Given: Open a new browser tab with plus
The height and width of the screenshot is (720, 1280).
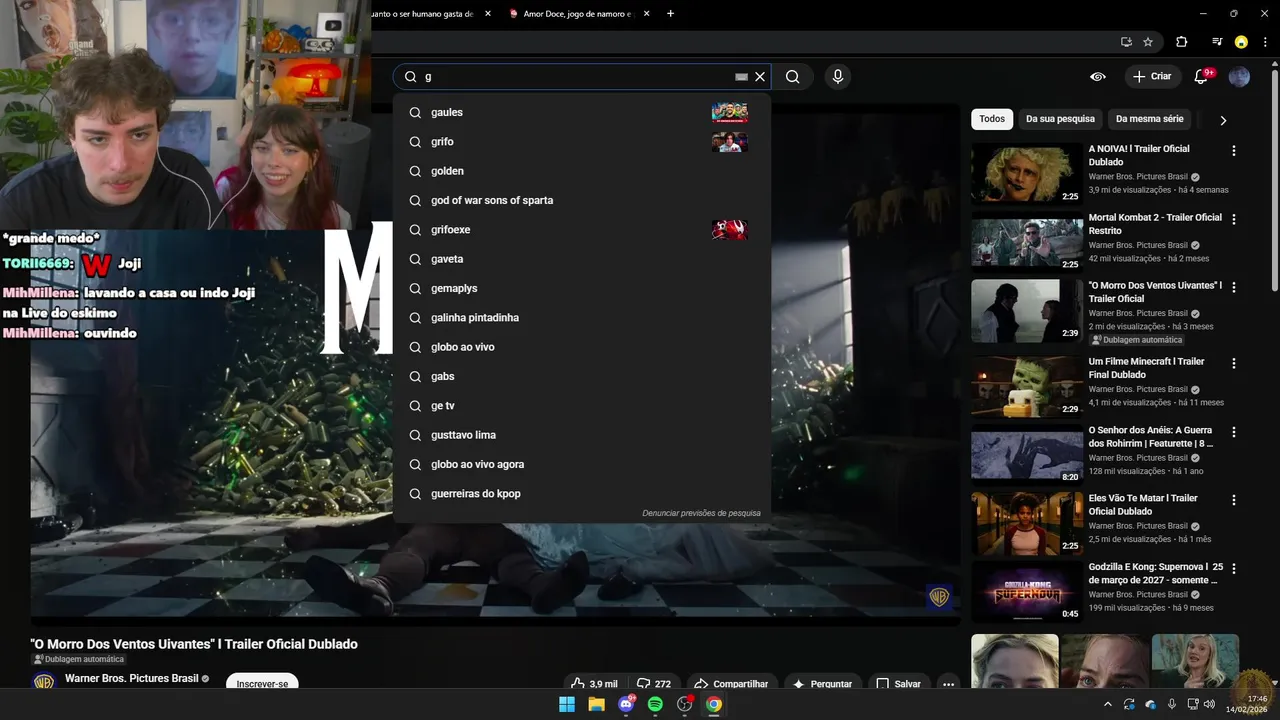Looking at the screenshot, I should coord(670,14).
